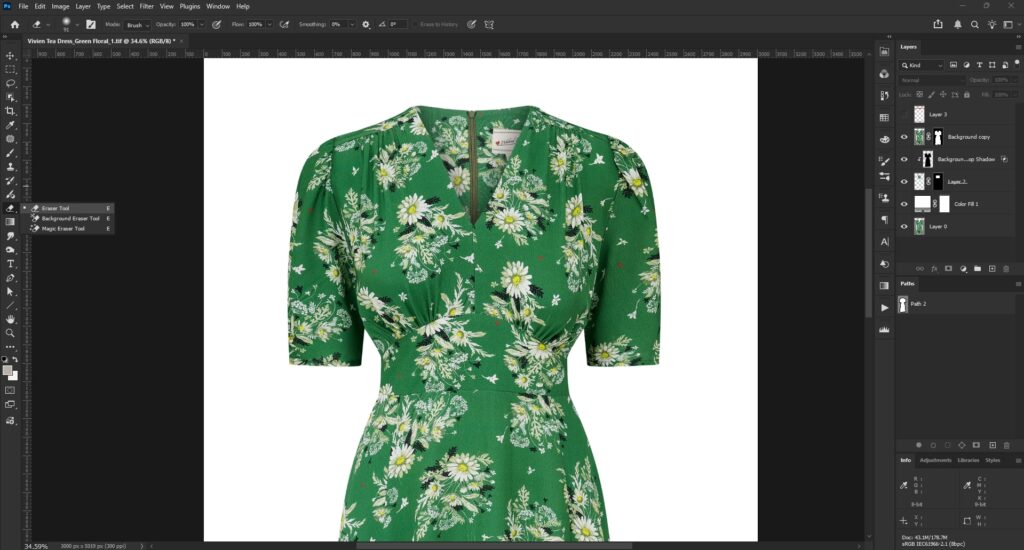Open the Opacity slider dropdown arrow
Viewport: 1024px width, 550px height.
click(201, 24)
